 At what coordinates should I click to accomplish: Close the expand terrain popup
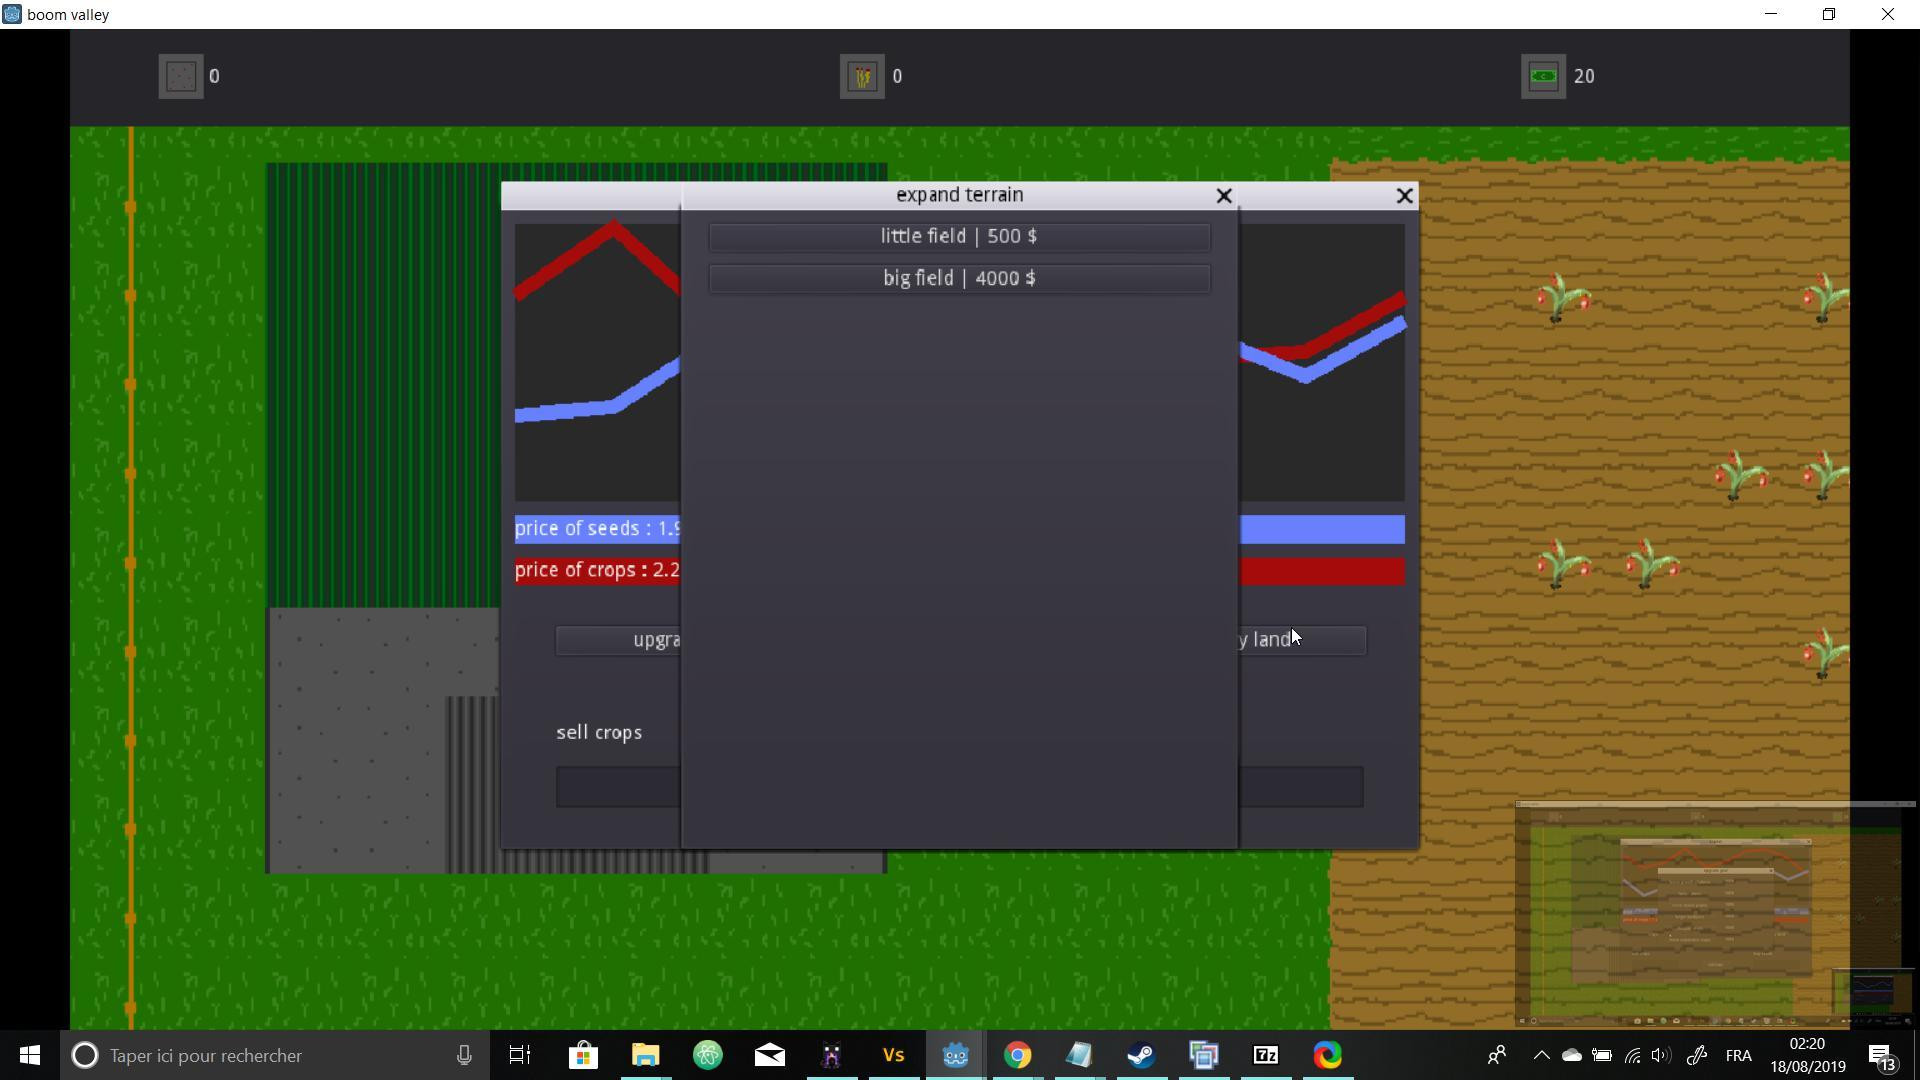pyautogui.click(x=1223, y=196)
